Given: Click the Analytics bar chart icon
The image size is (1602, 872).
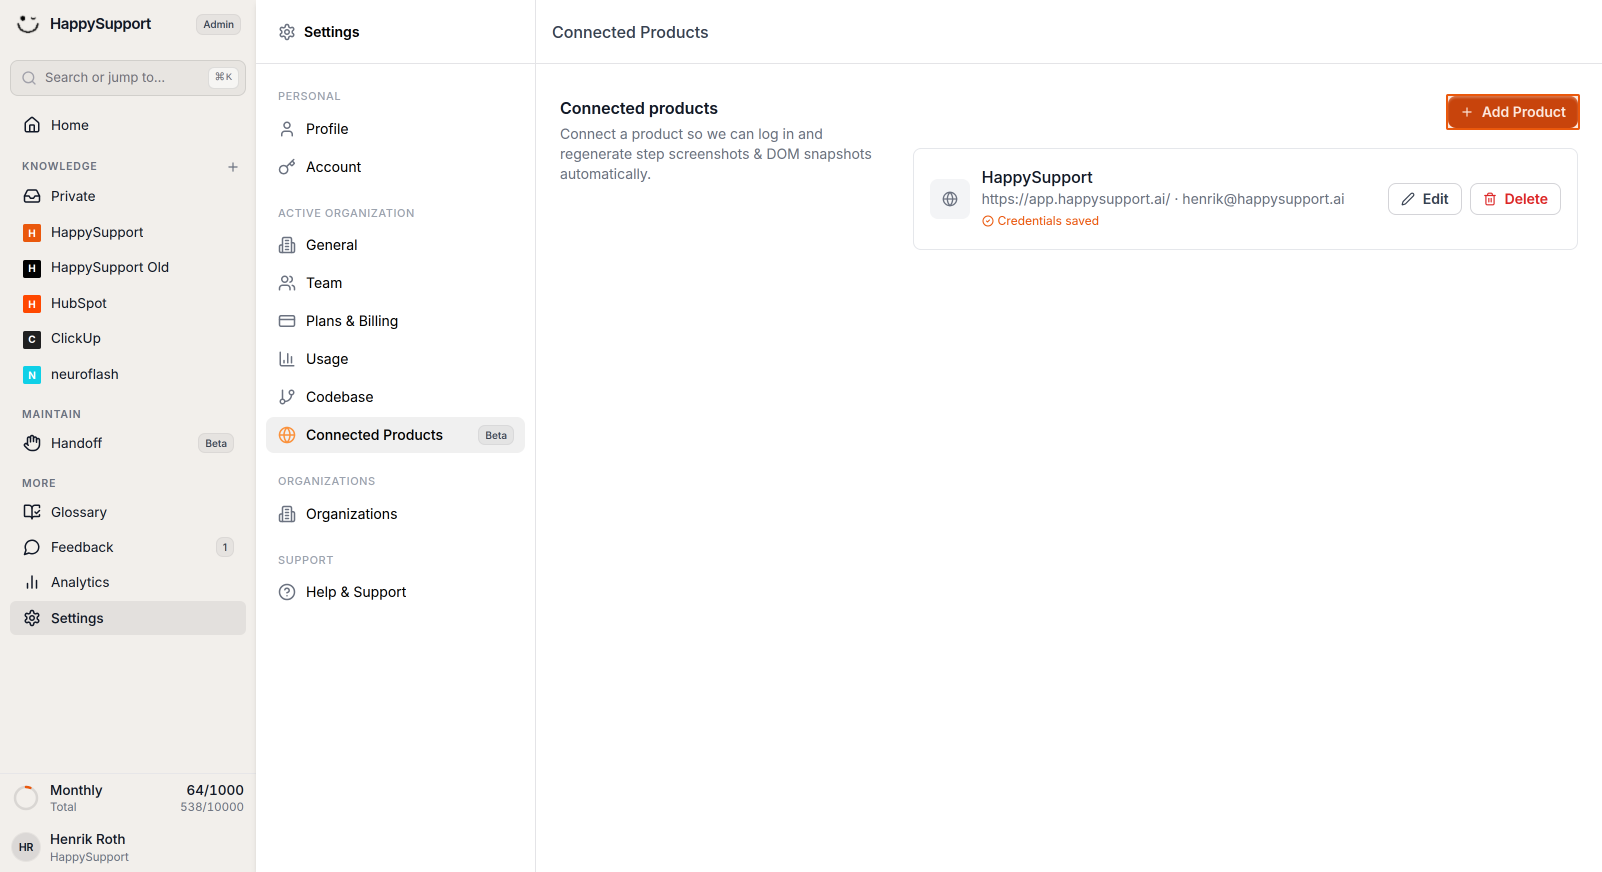Looking at the screenshot, I should (32, 582).
